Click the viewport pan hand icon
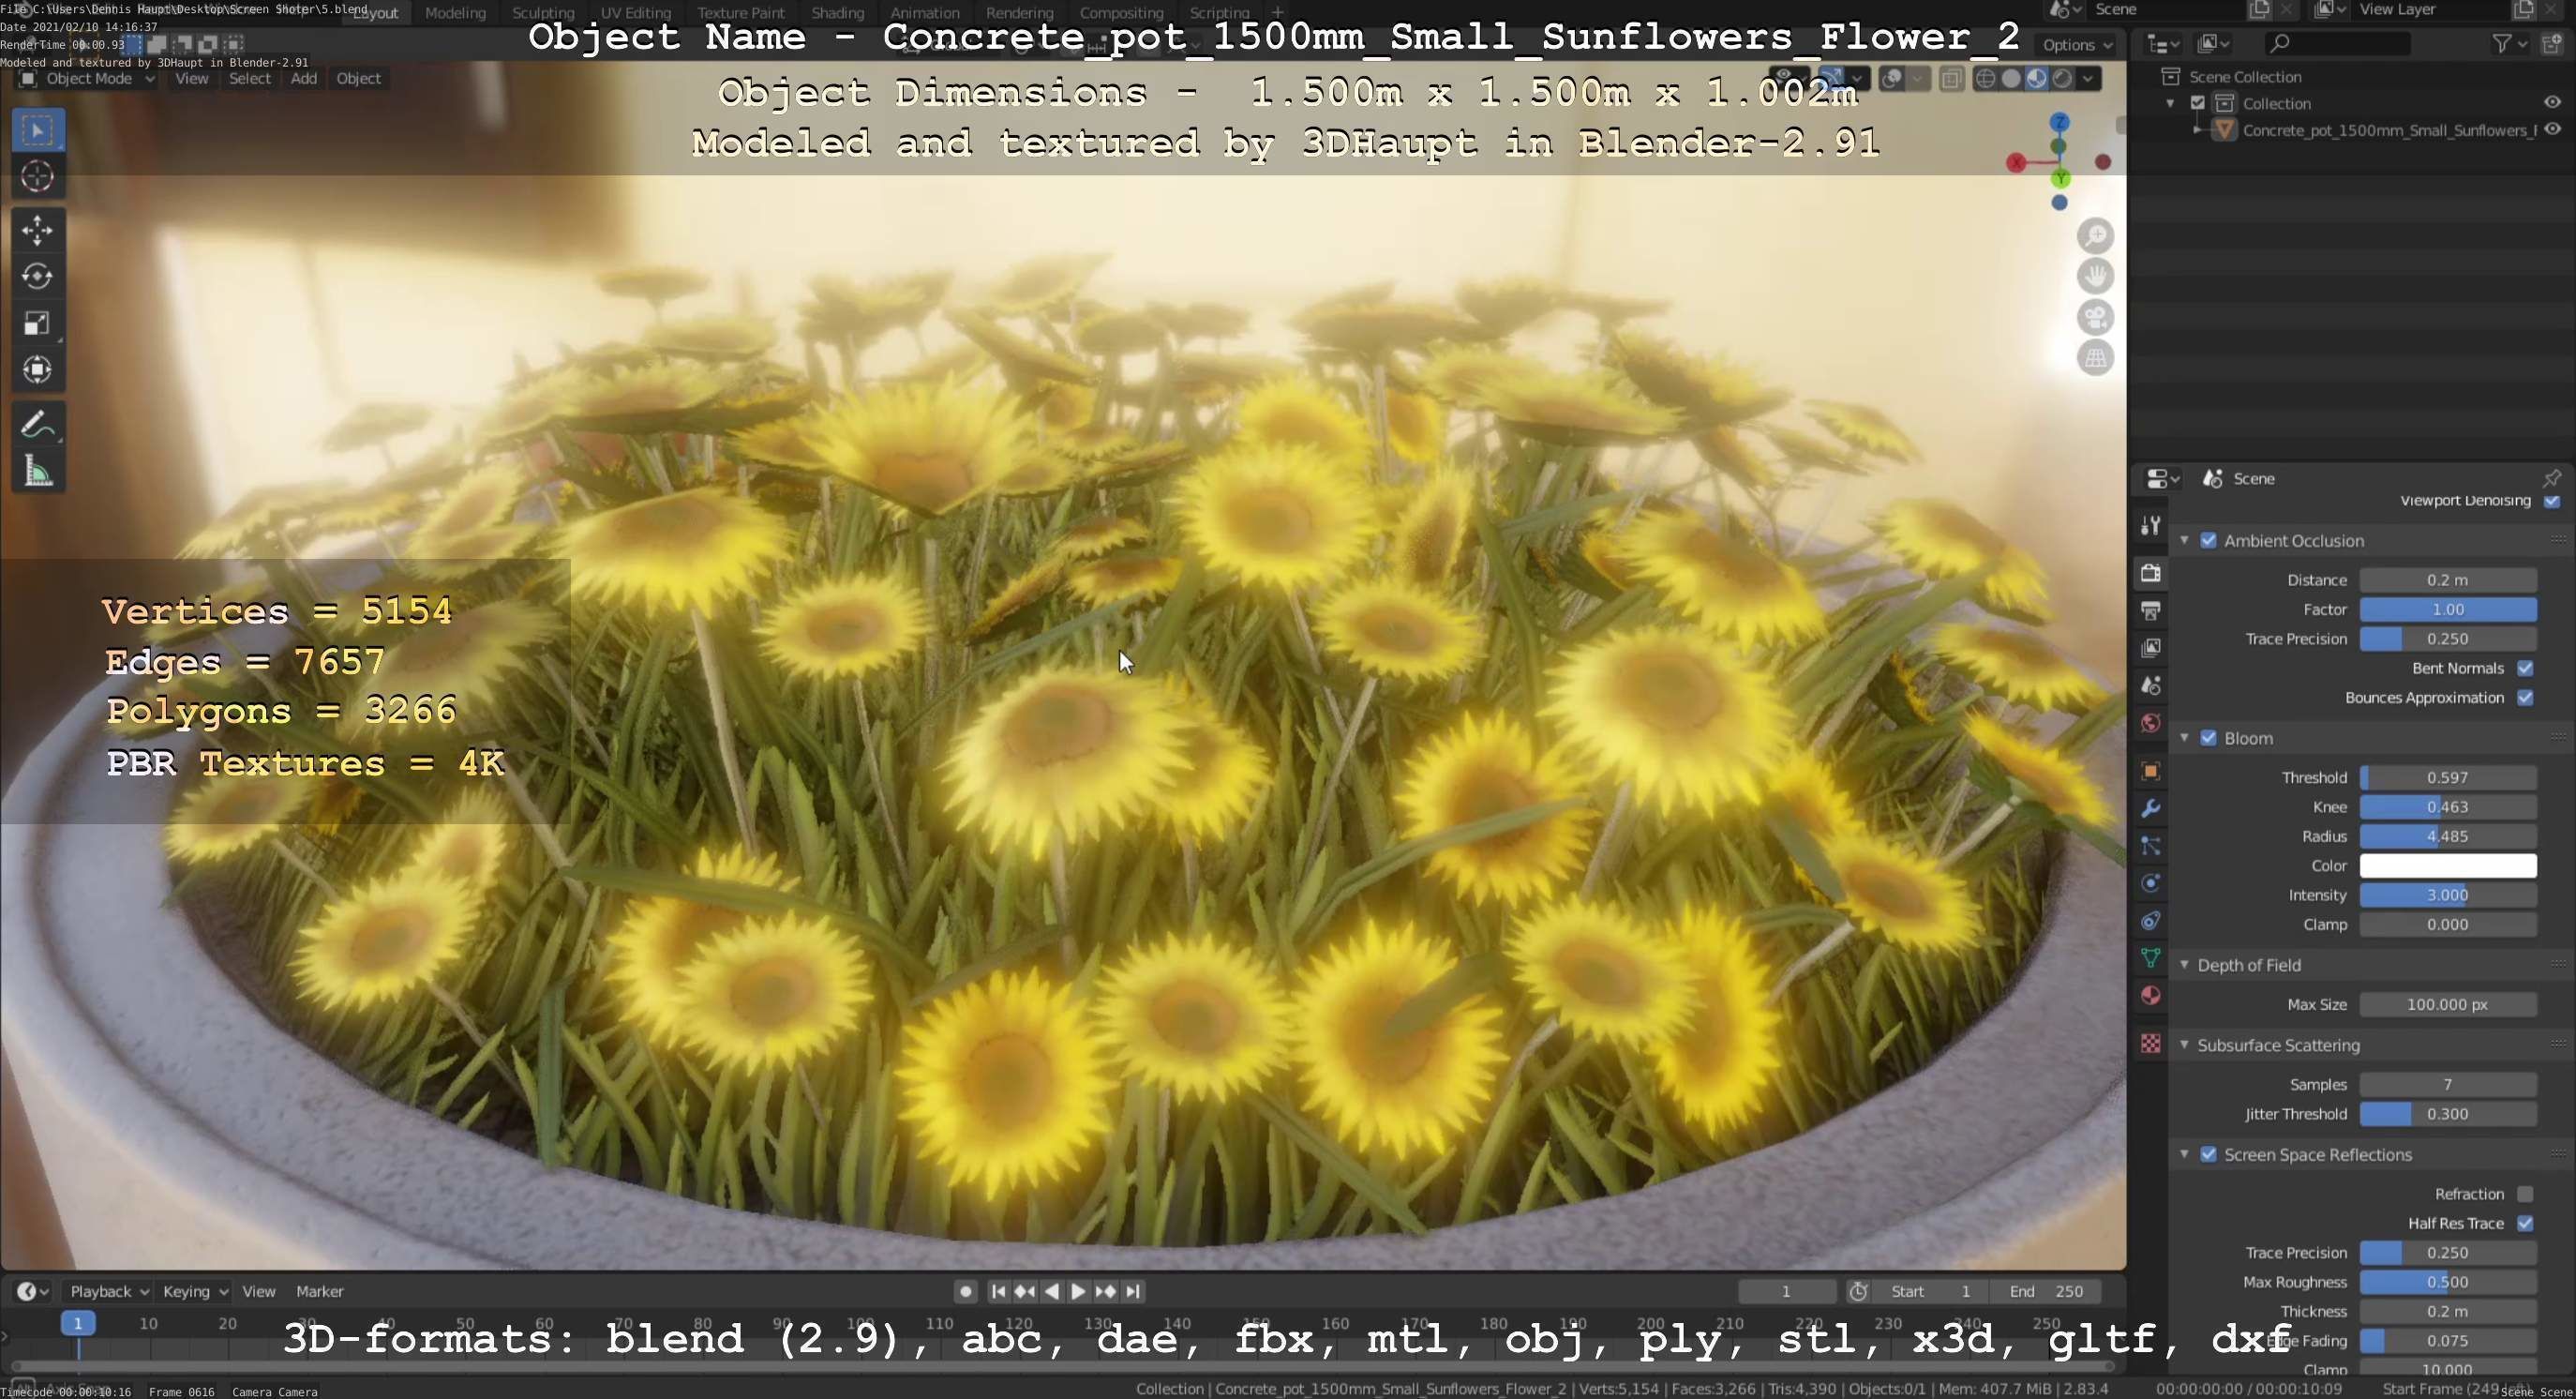This screenshot has width=2576, height=1399. (2095, 276)
